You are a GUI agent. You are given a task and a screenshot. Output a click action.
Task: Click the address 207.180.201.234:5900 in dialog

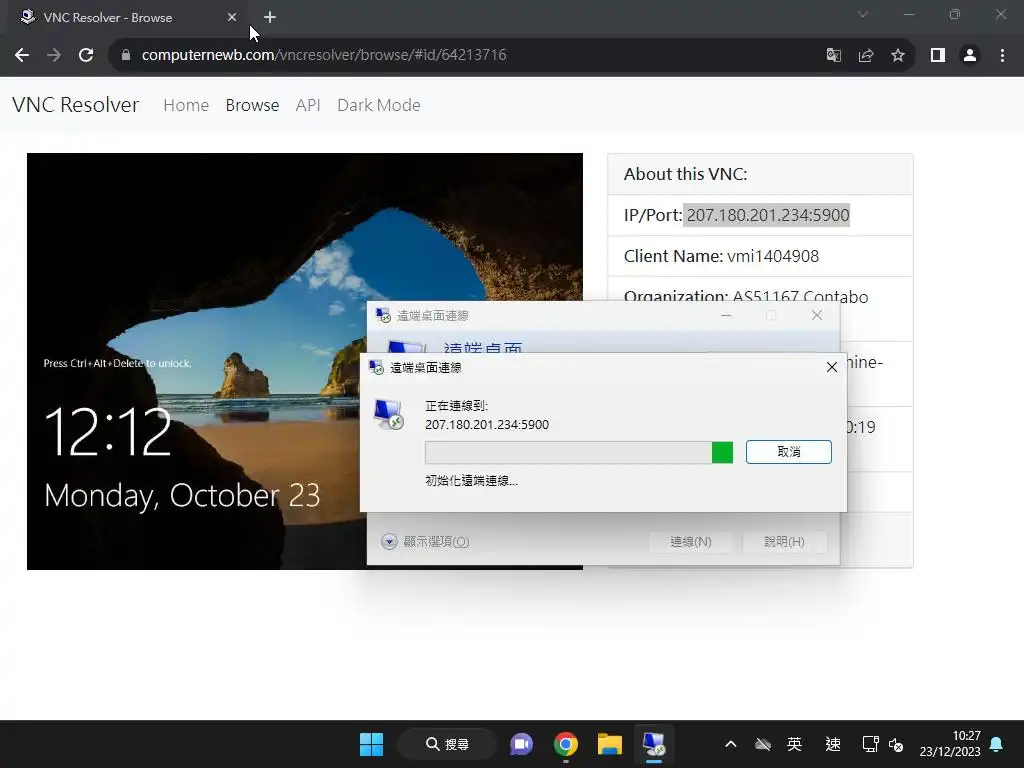click(x=487, y=424)
